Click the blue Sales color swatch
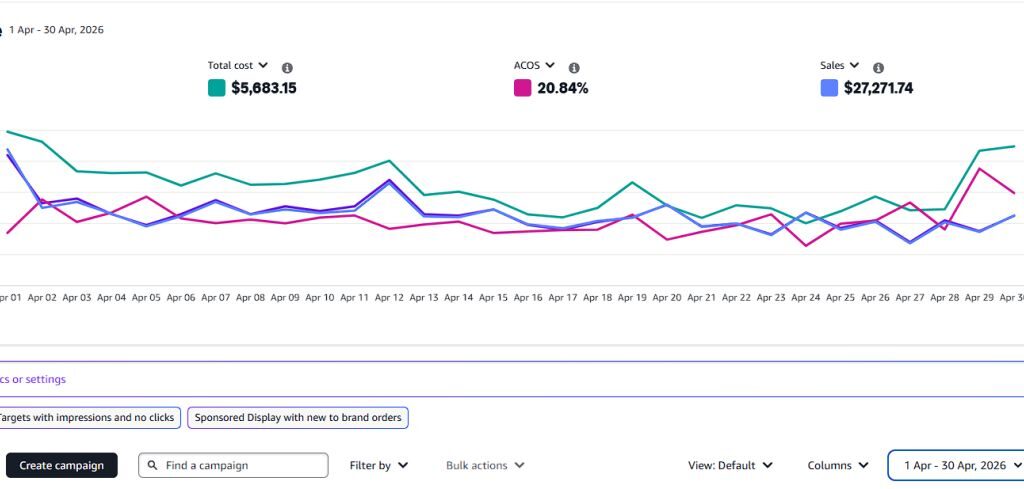 point(829,88)
